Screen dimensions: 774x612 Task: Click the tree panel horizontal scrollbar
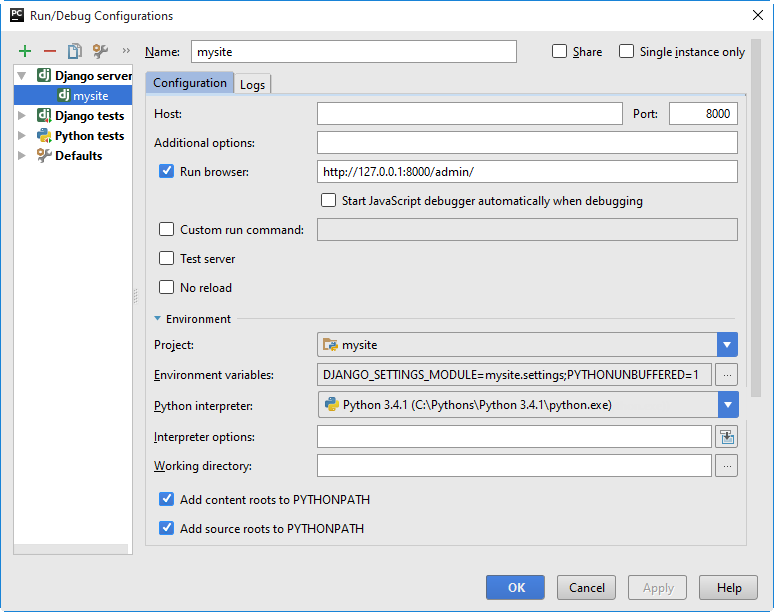tap(71, 549)
